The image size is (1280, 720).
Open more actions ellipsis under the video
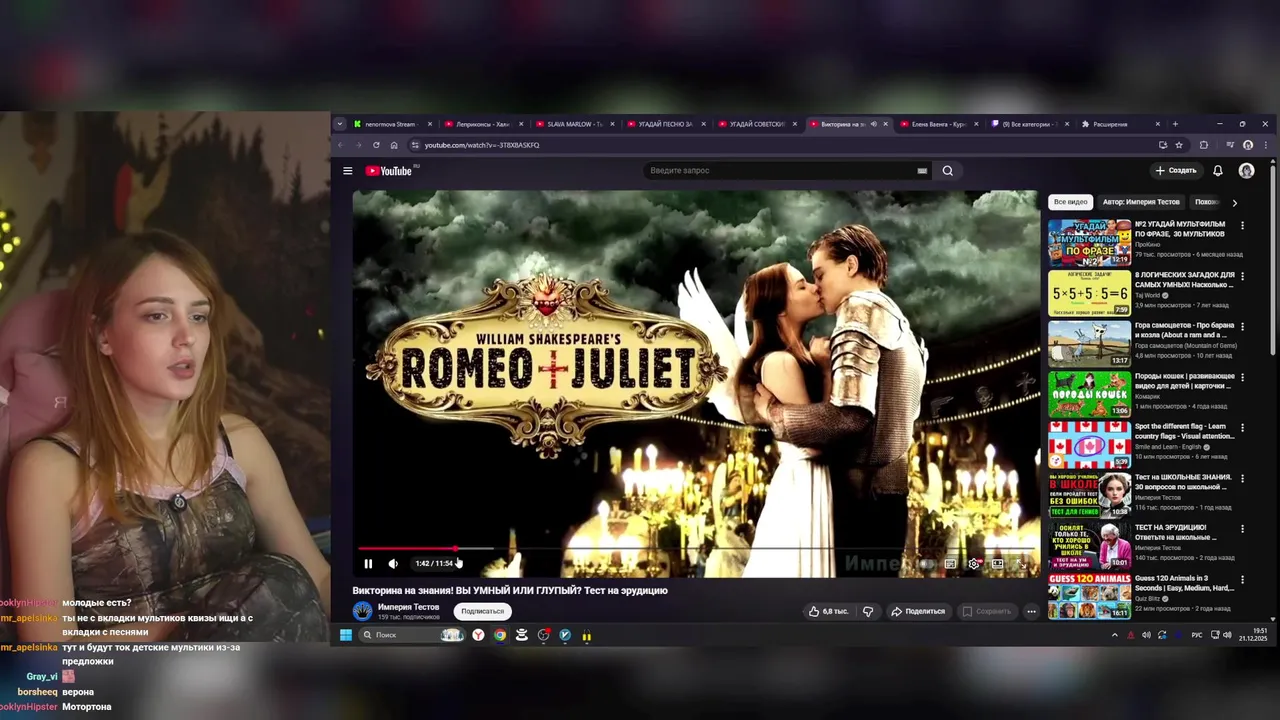point(1031,611)
